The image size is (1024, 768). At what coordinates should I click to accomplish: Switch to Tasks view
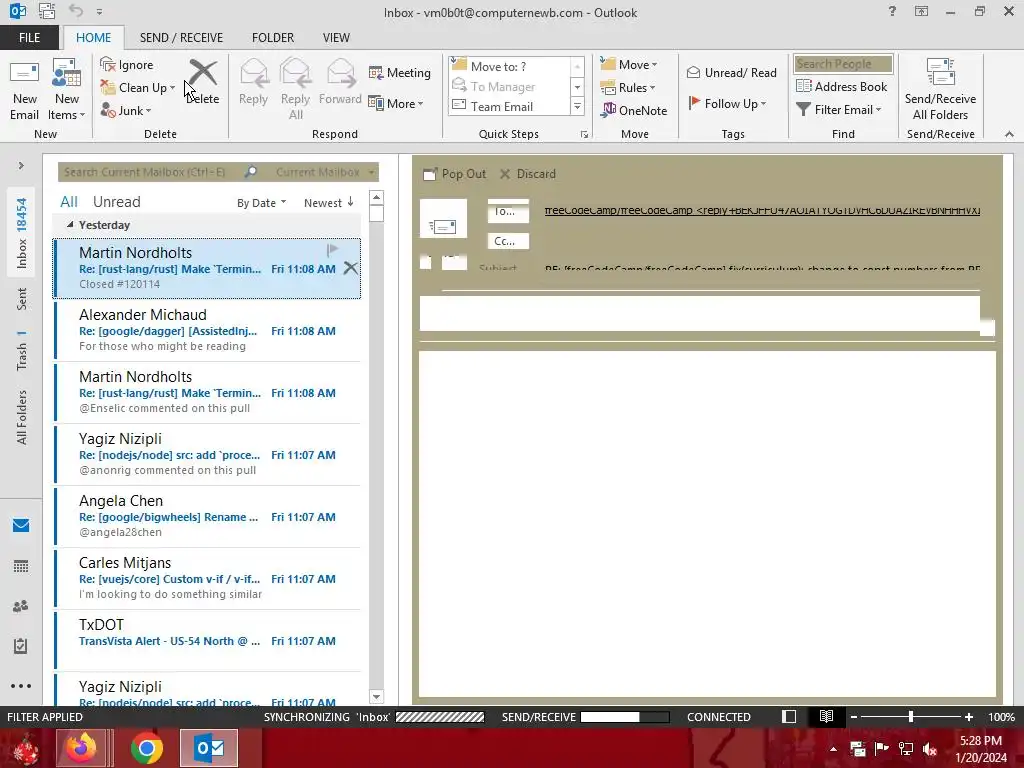[x=21, y=647]
